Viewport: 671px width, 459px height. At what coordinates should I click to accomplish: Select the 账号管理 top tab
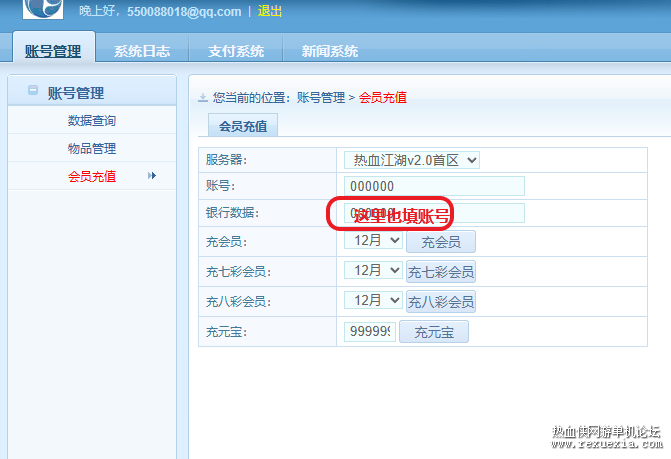coord(53,51)
